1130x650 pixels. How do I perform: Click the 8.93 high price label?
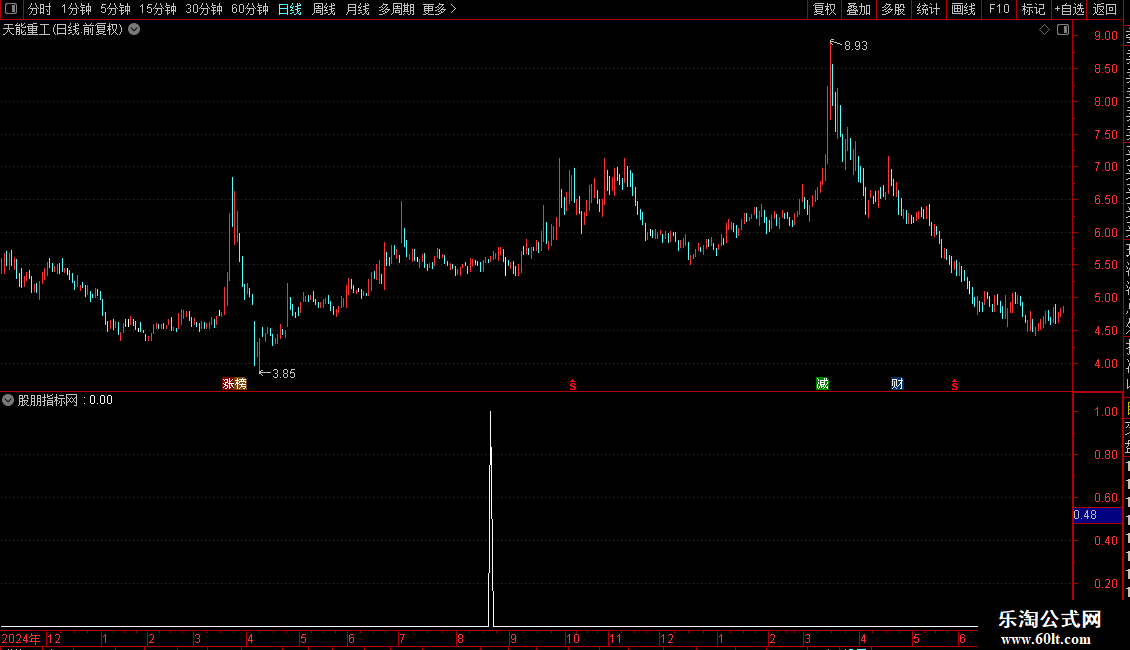pyautogui.click(x=855, y=46)
